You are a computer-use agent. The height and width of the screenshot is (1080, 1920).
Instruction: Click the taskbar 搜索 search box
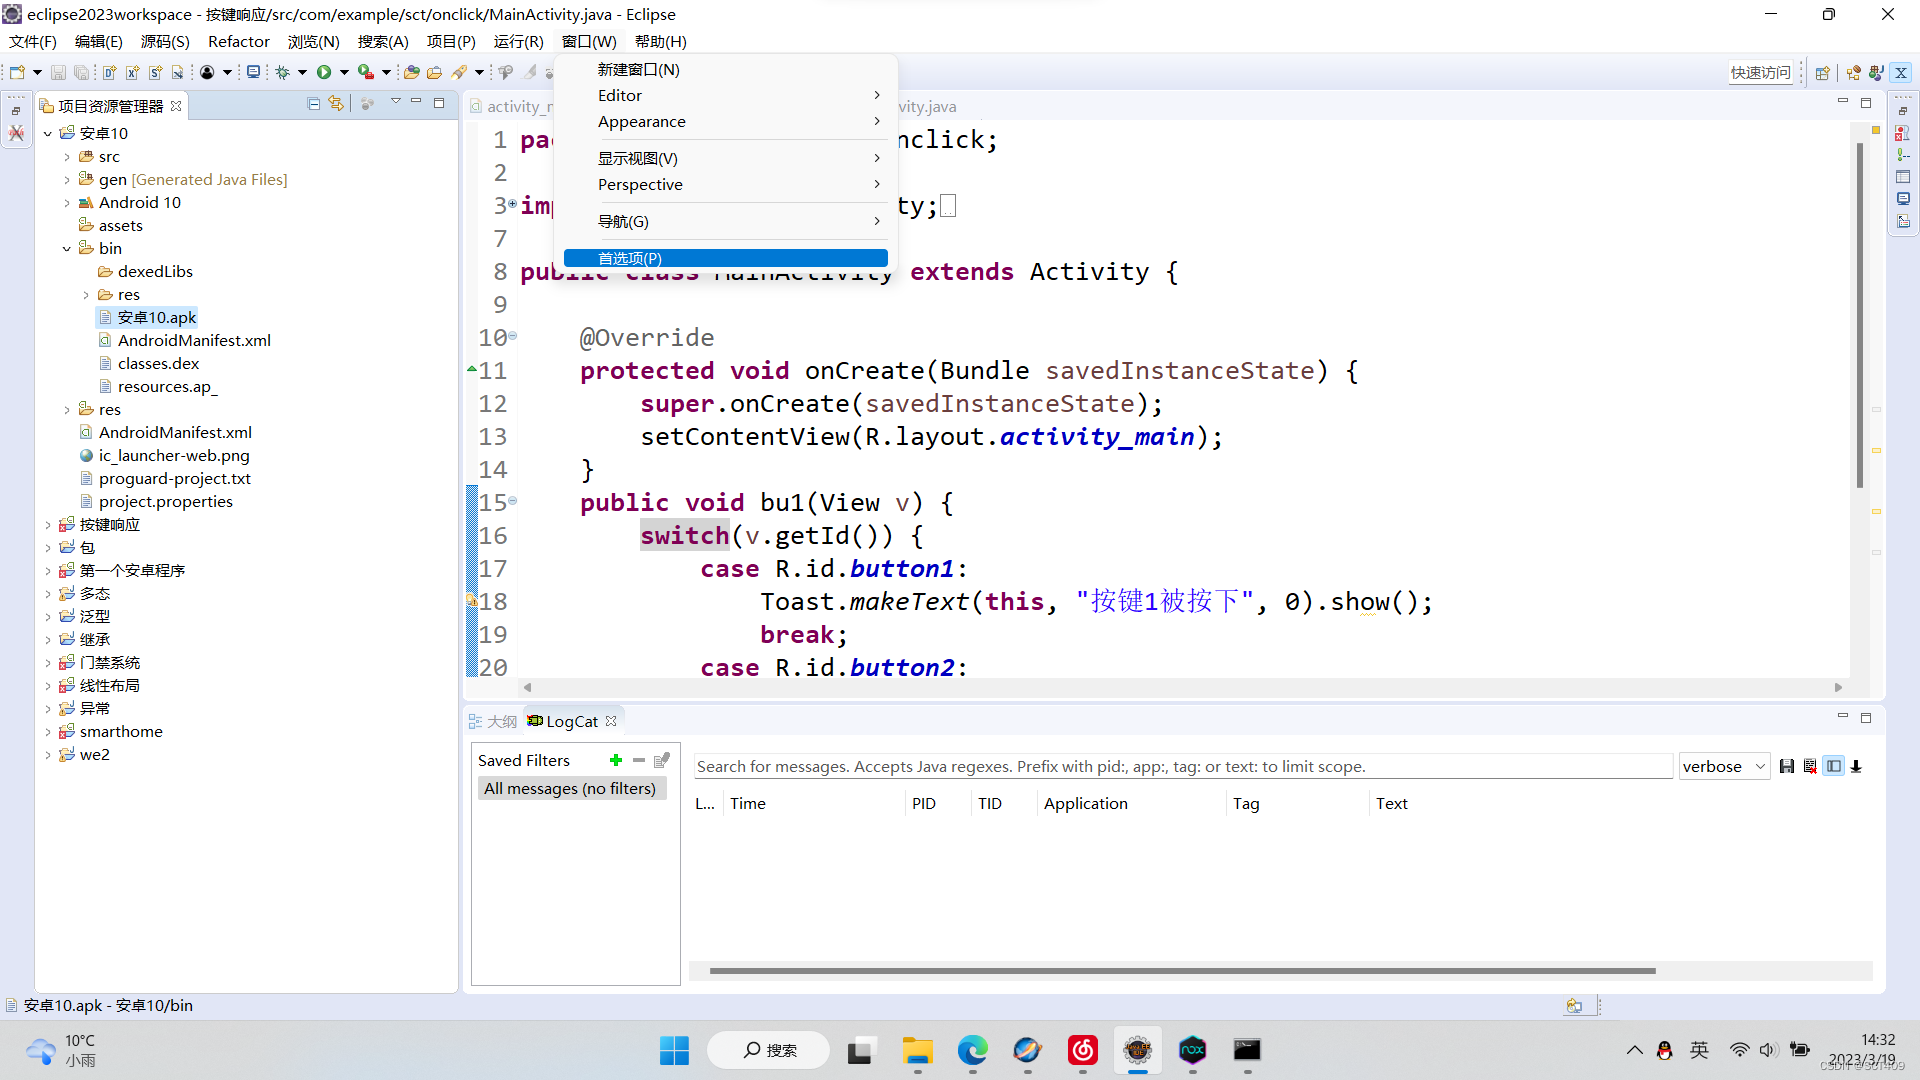[x=769, y=1050]
